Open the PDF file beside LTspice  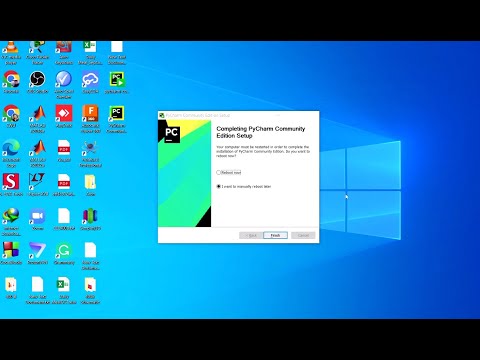[64, 184]
